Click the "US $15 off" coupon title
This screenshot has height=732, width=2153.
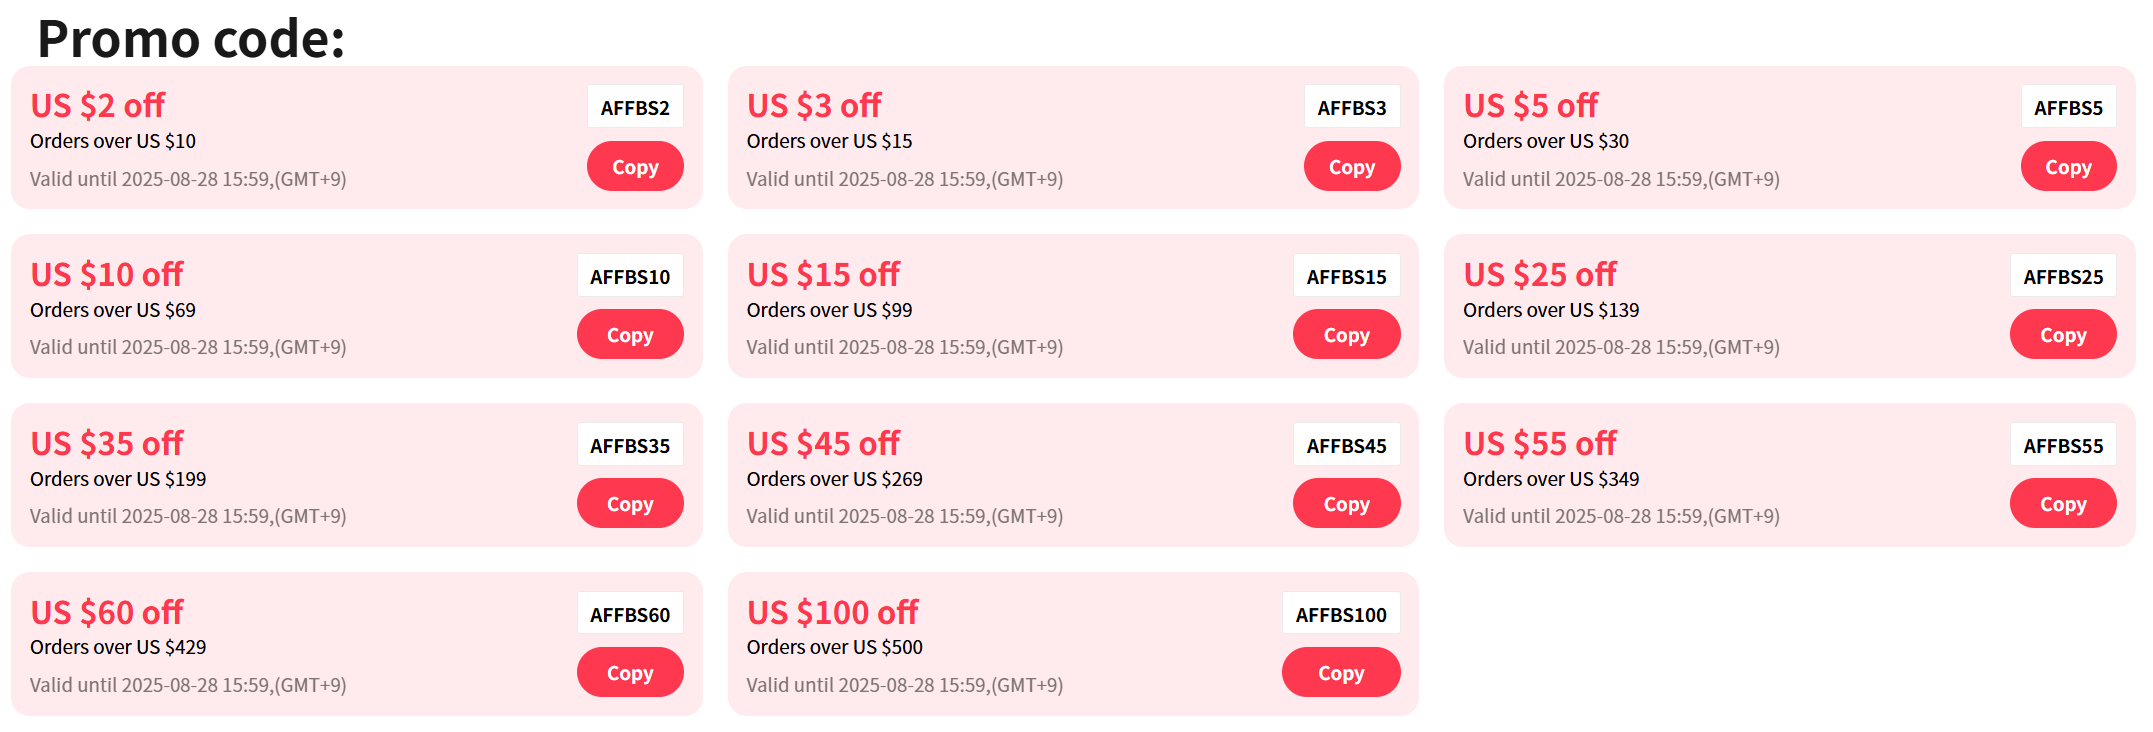pyautogui.click(x=823, y=274)
